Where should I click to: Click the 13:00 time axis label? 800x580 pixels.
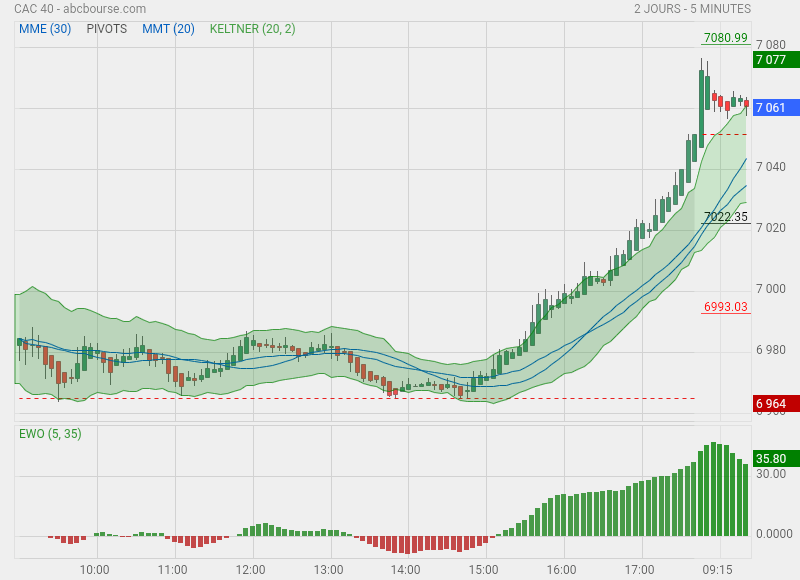coord(329,569)
